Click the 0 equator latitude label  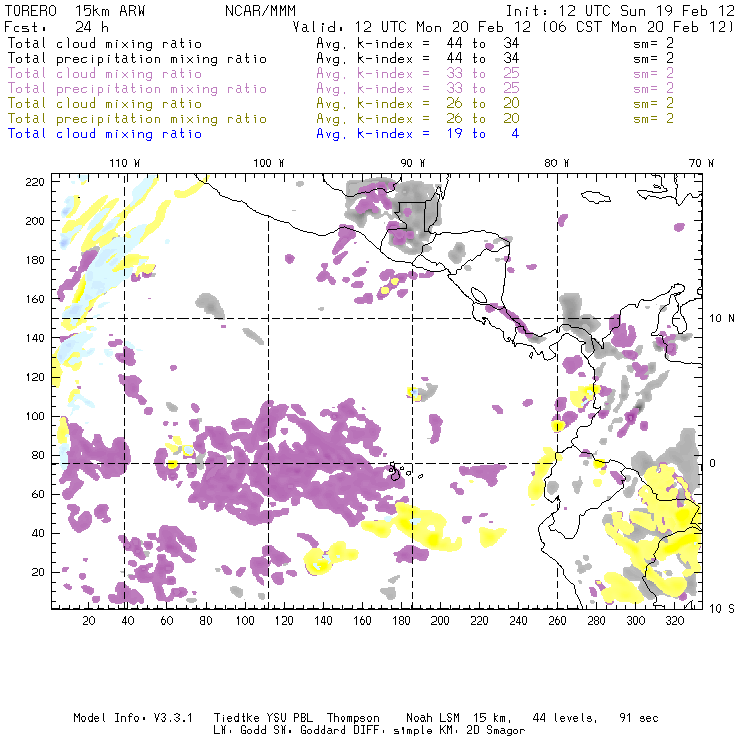[714, 463]
